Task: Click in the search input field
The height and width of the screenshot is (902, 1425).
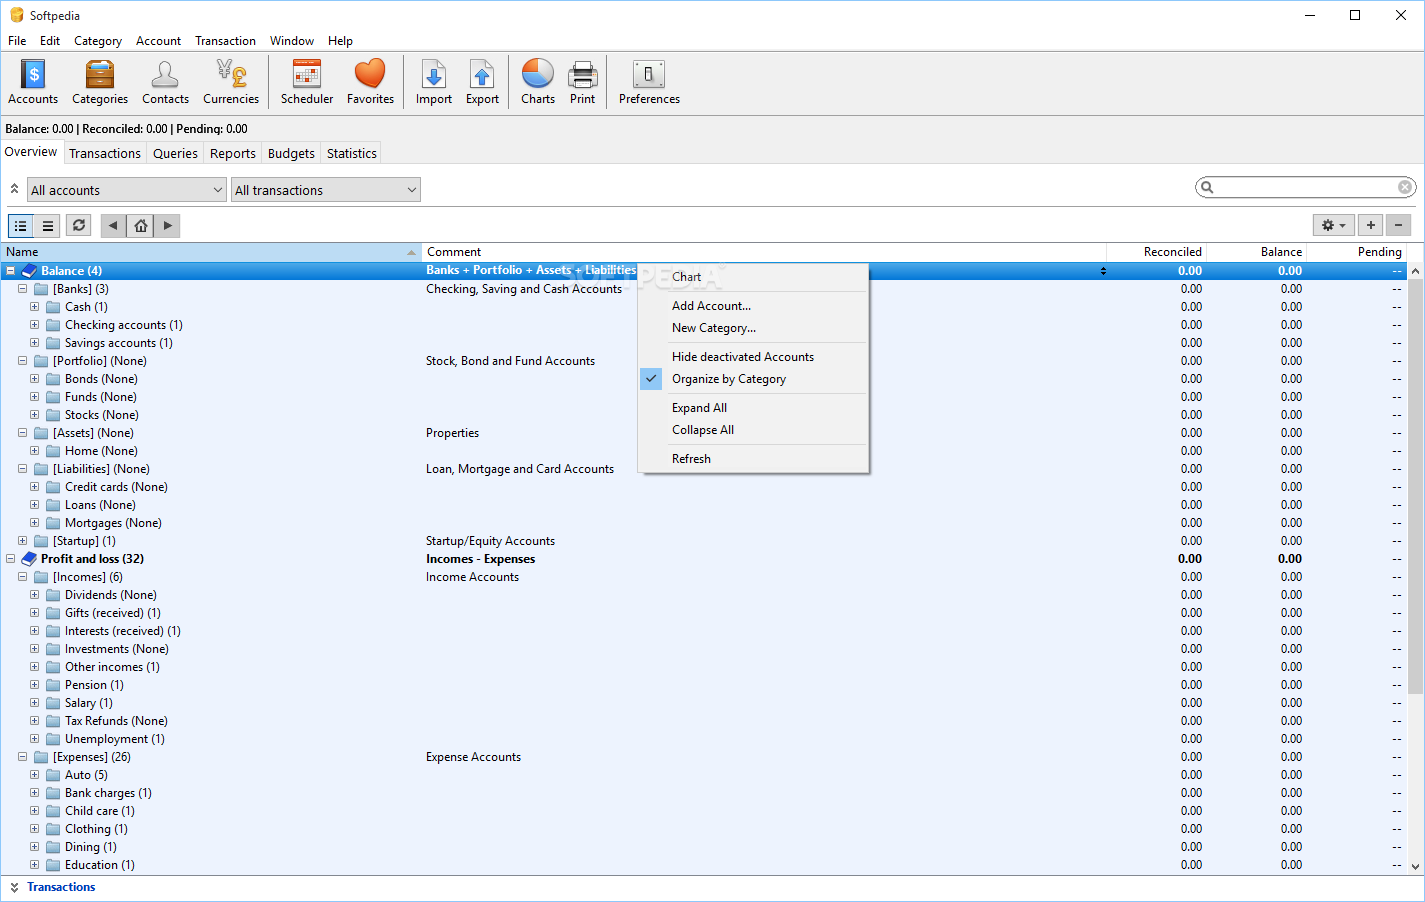Action: [x=1305, y=187]
